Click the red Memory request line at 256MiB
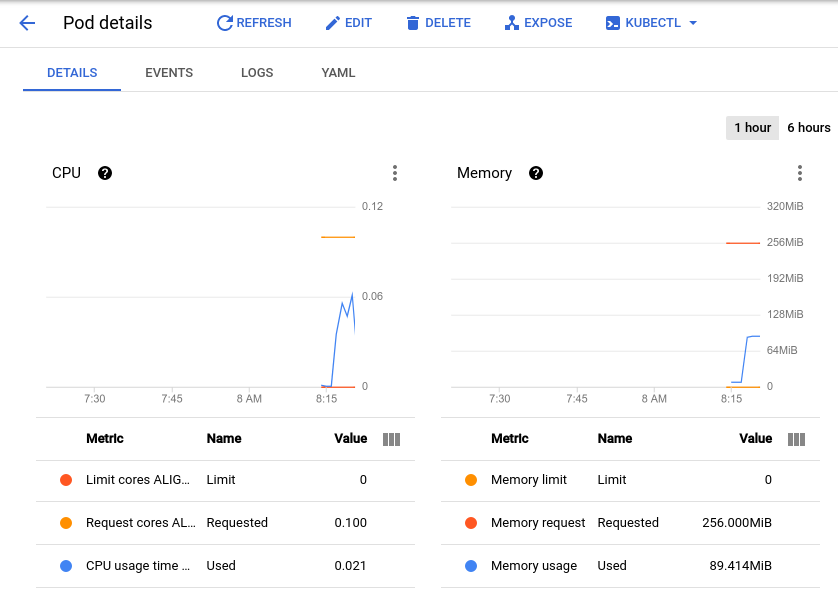The width and height of the screenshot is (838, 602). tap(743, 243)
